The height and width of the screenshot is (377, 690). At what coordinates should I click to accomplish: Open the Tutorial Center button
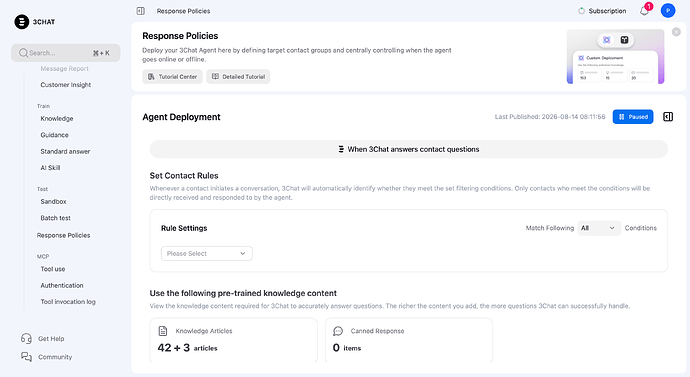point(172,77)
